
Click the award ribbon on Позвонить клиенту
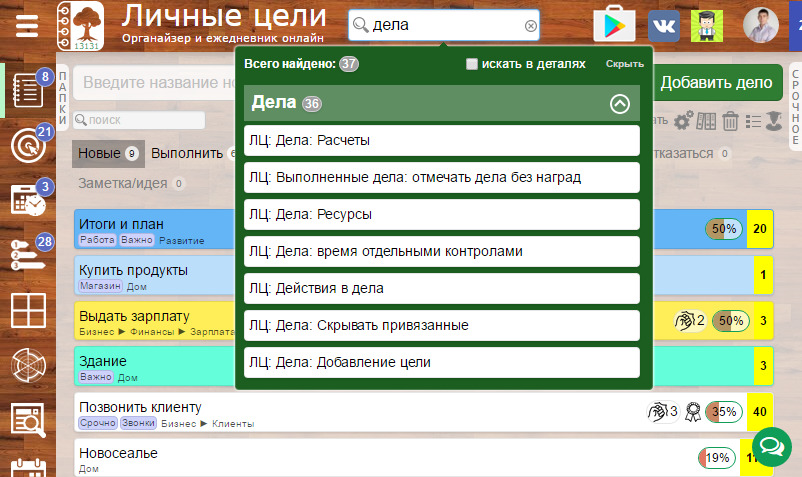tap(693, 412)
